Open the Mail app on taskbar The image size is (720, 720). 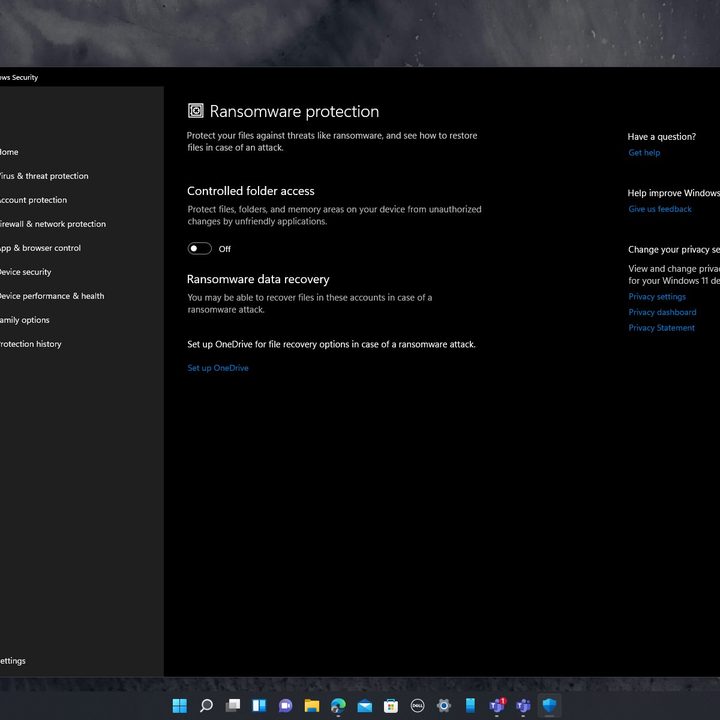click(365, 705)
